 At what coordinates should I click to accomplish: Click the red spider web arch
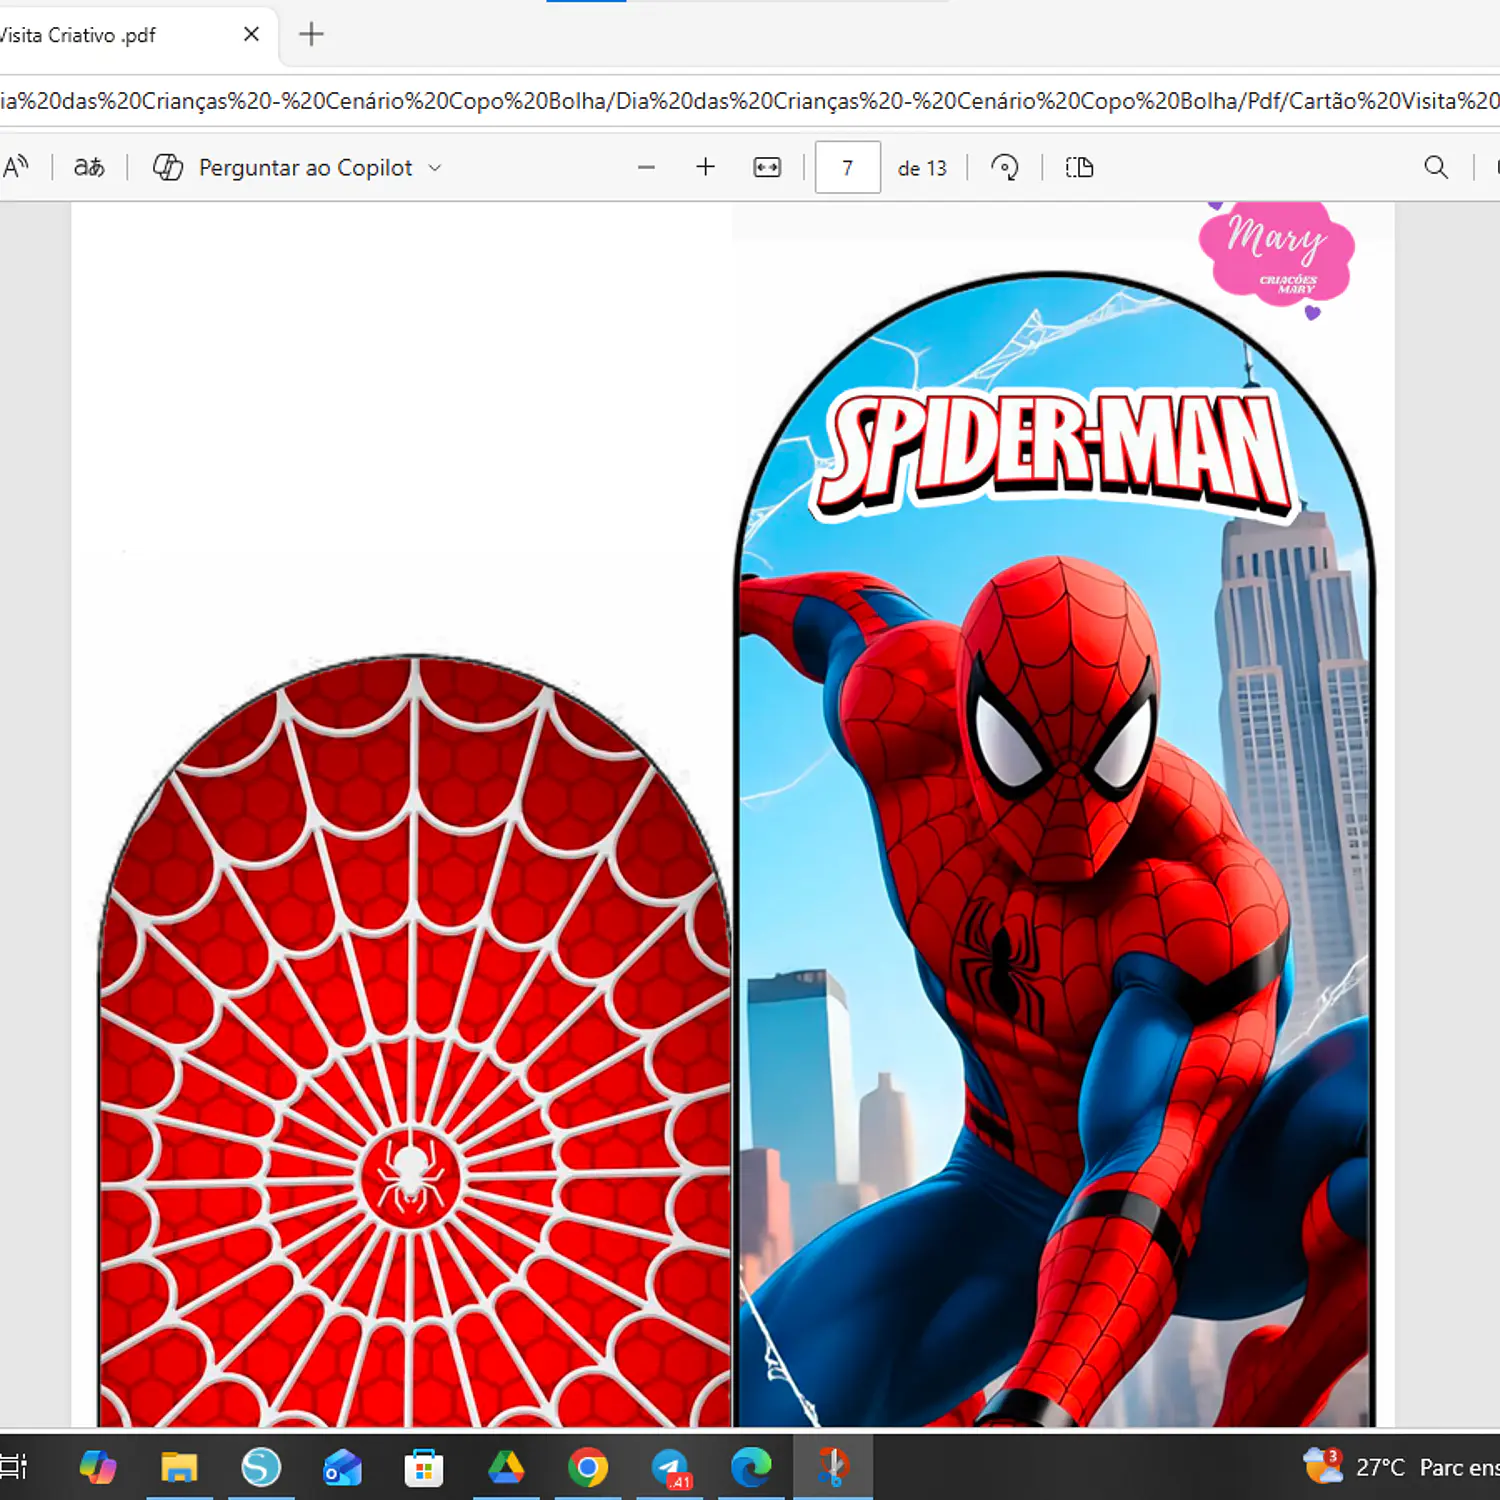point(414,1041)
